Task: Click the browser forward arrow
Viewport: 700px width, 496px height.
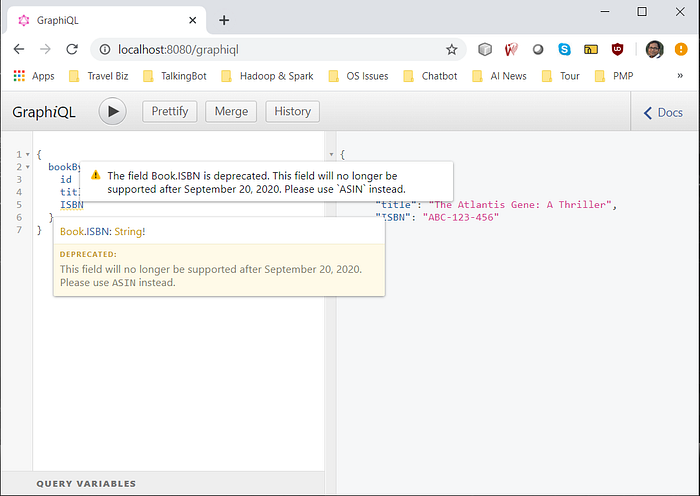Action: coord(45,49)
